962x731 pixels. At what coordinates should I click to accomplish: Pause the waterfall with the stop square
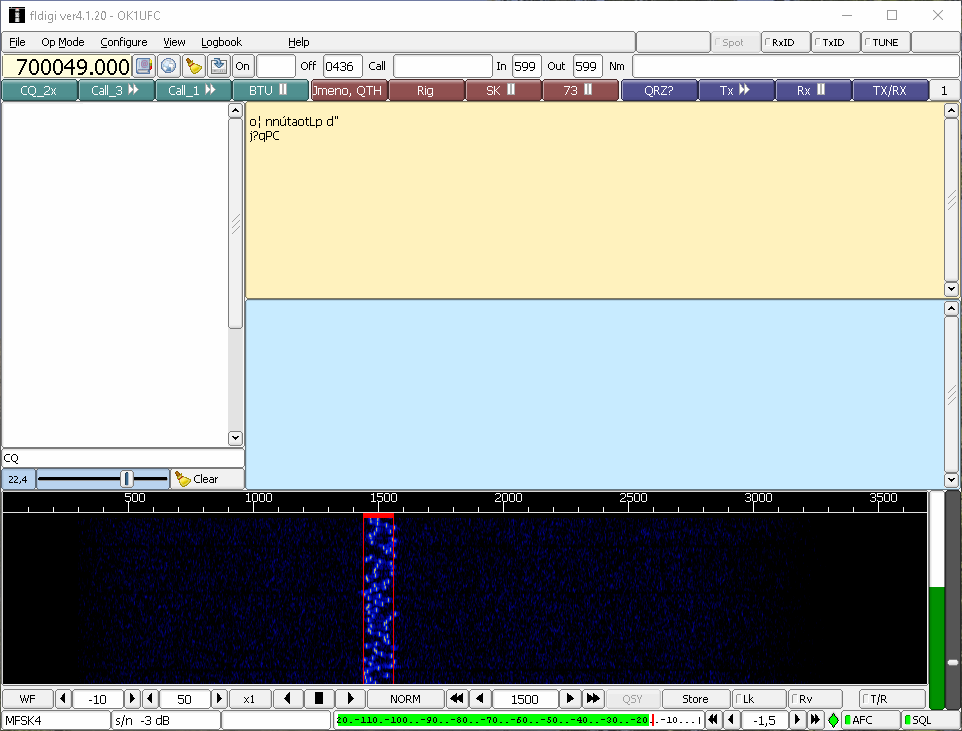tap(319, 699)
